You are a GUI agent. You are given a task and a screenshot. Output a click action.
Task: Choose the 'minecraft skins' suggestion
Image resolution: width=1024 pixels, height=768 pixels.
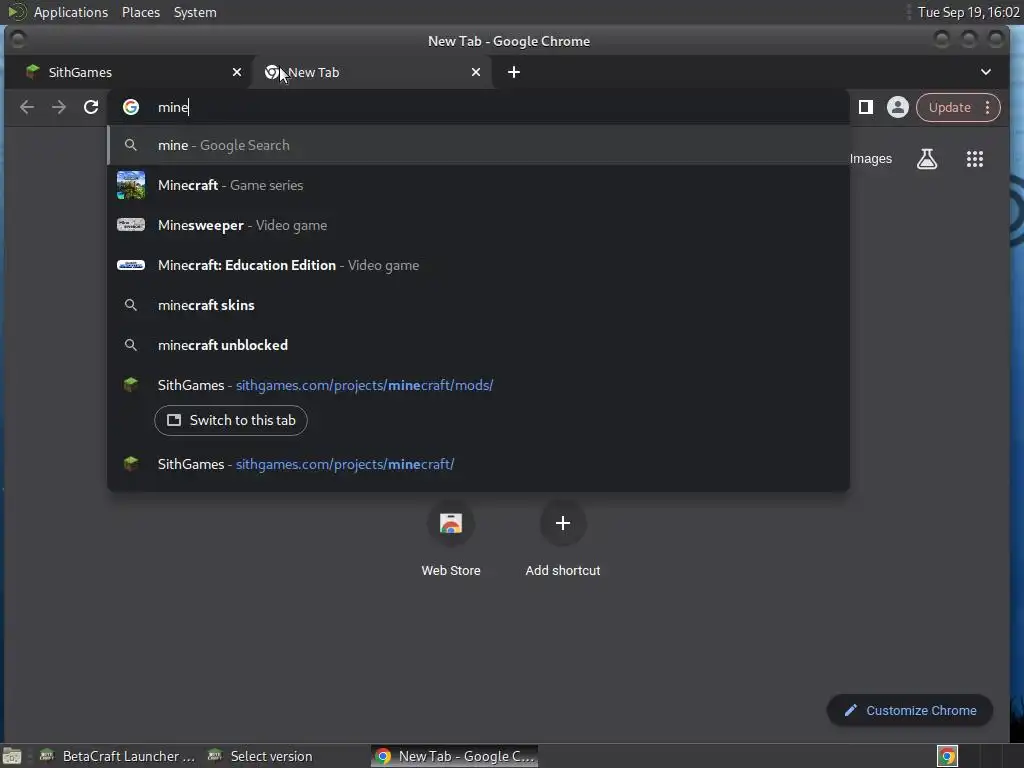[478, 305]
